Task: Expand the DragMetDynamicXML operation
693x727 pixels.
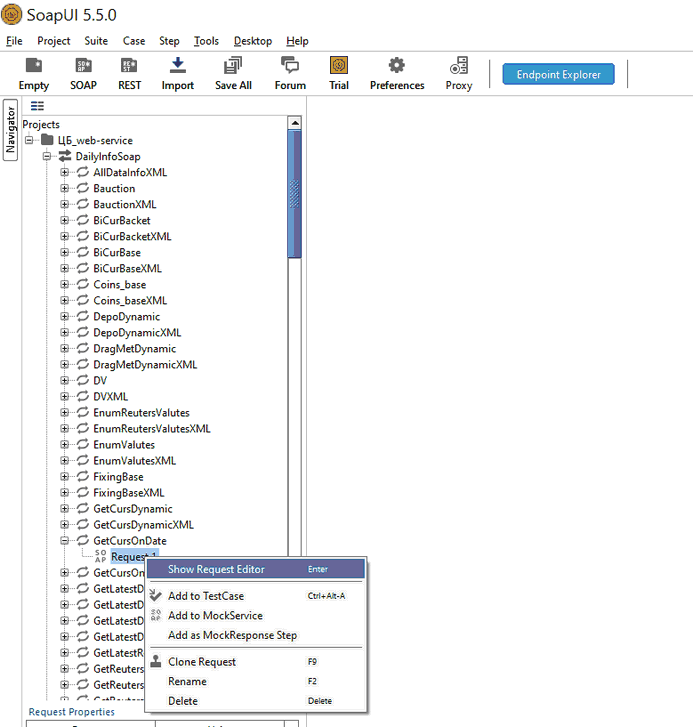Action: tap(64, 364)
